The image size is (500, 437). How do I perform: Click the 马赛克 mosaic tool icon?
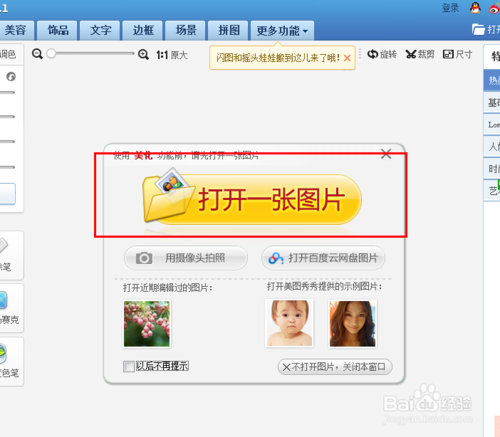[x=3, y=300]
